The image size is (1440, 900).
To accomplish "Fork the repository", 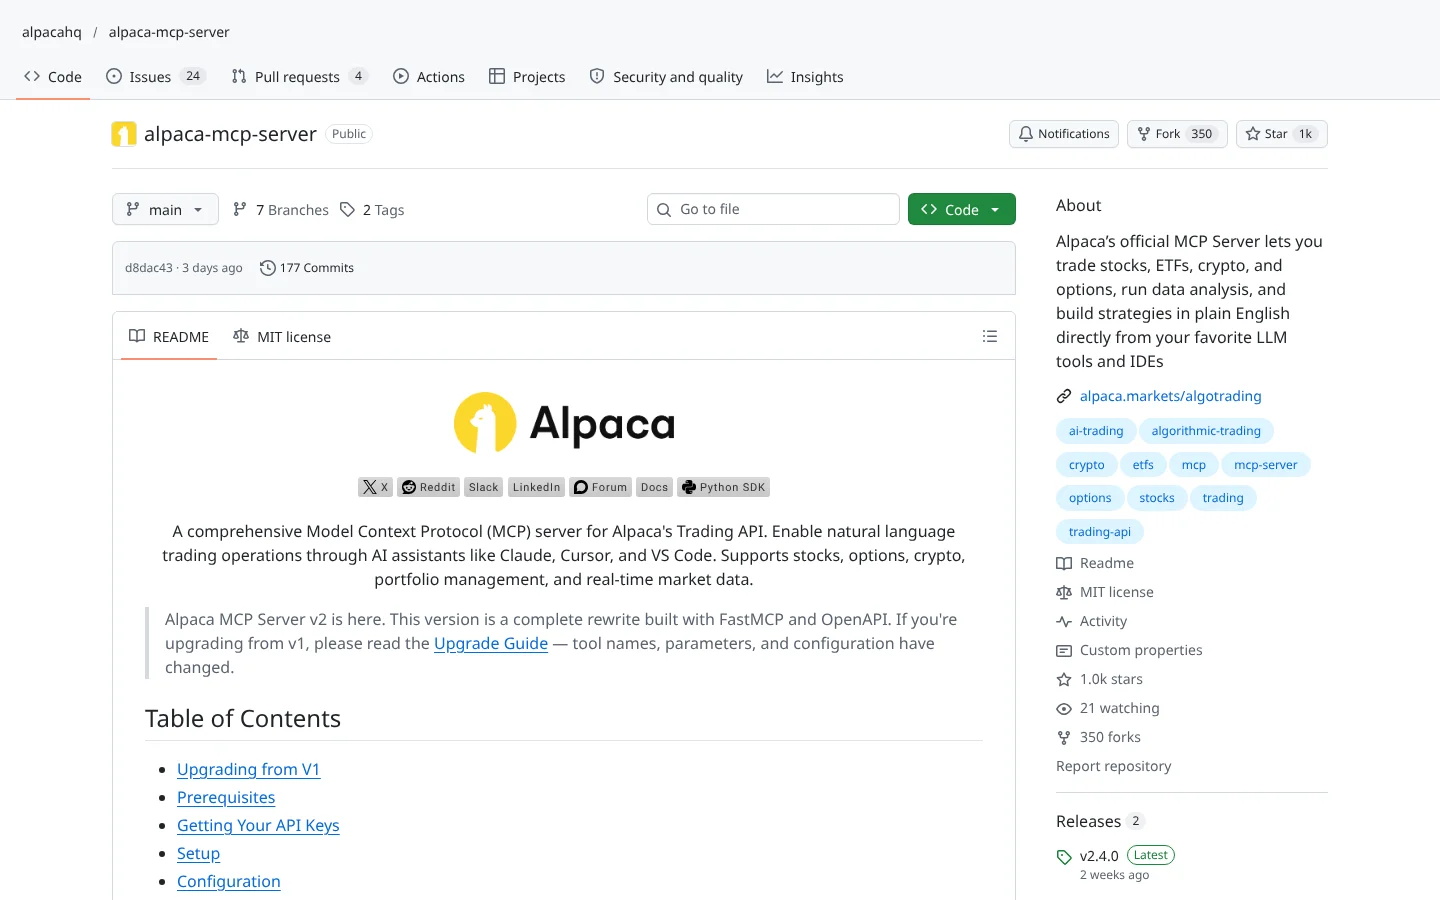I will [1177, 134].
